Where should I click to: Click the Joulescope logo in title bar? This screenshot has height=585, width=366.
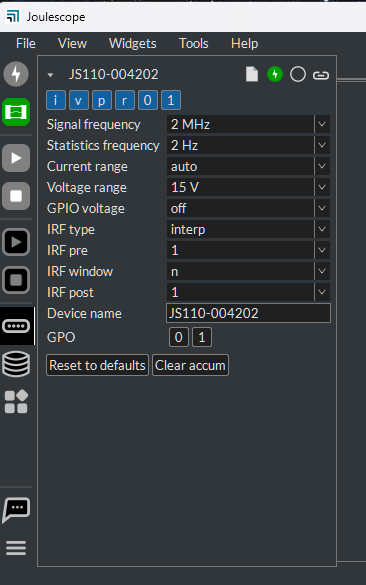click(13, 16)
